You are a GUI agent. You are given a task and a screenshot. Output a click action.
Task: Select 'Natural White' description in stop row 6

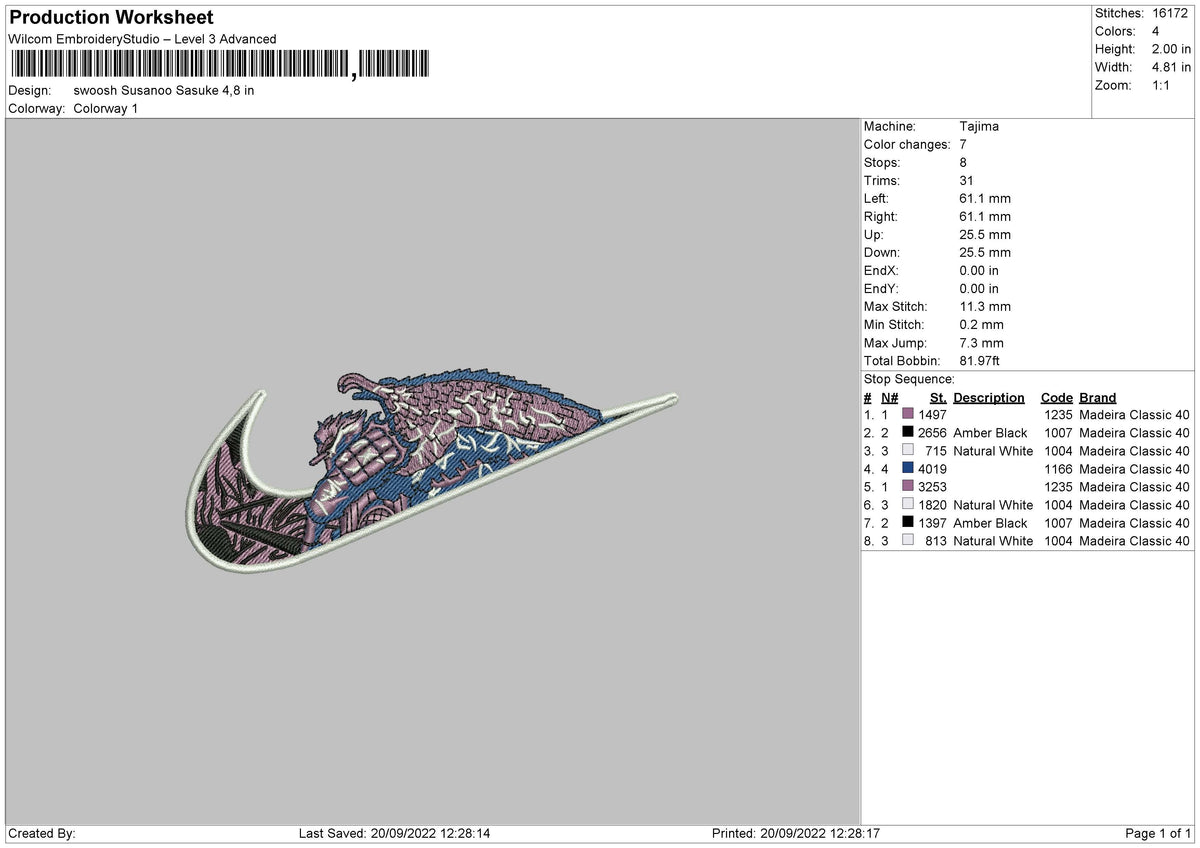[x=993, y=505]
